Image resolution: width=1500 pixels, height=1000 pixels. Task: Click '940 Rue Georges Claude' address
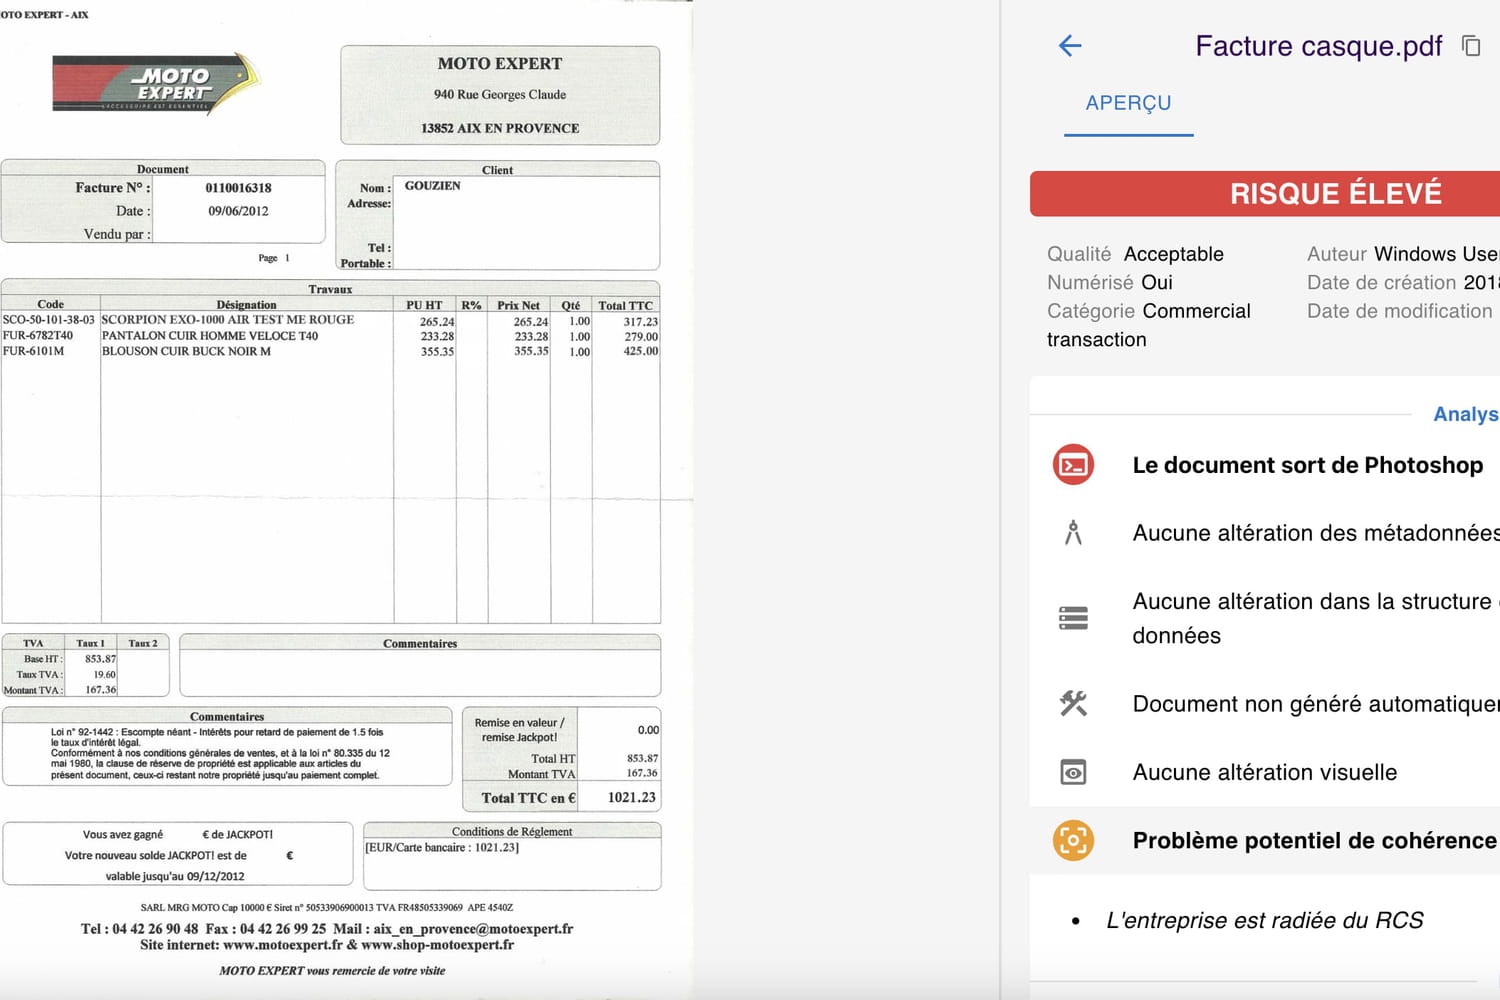[500, 95]
